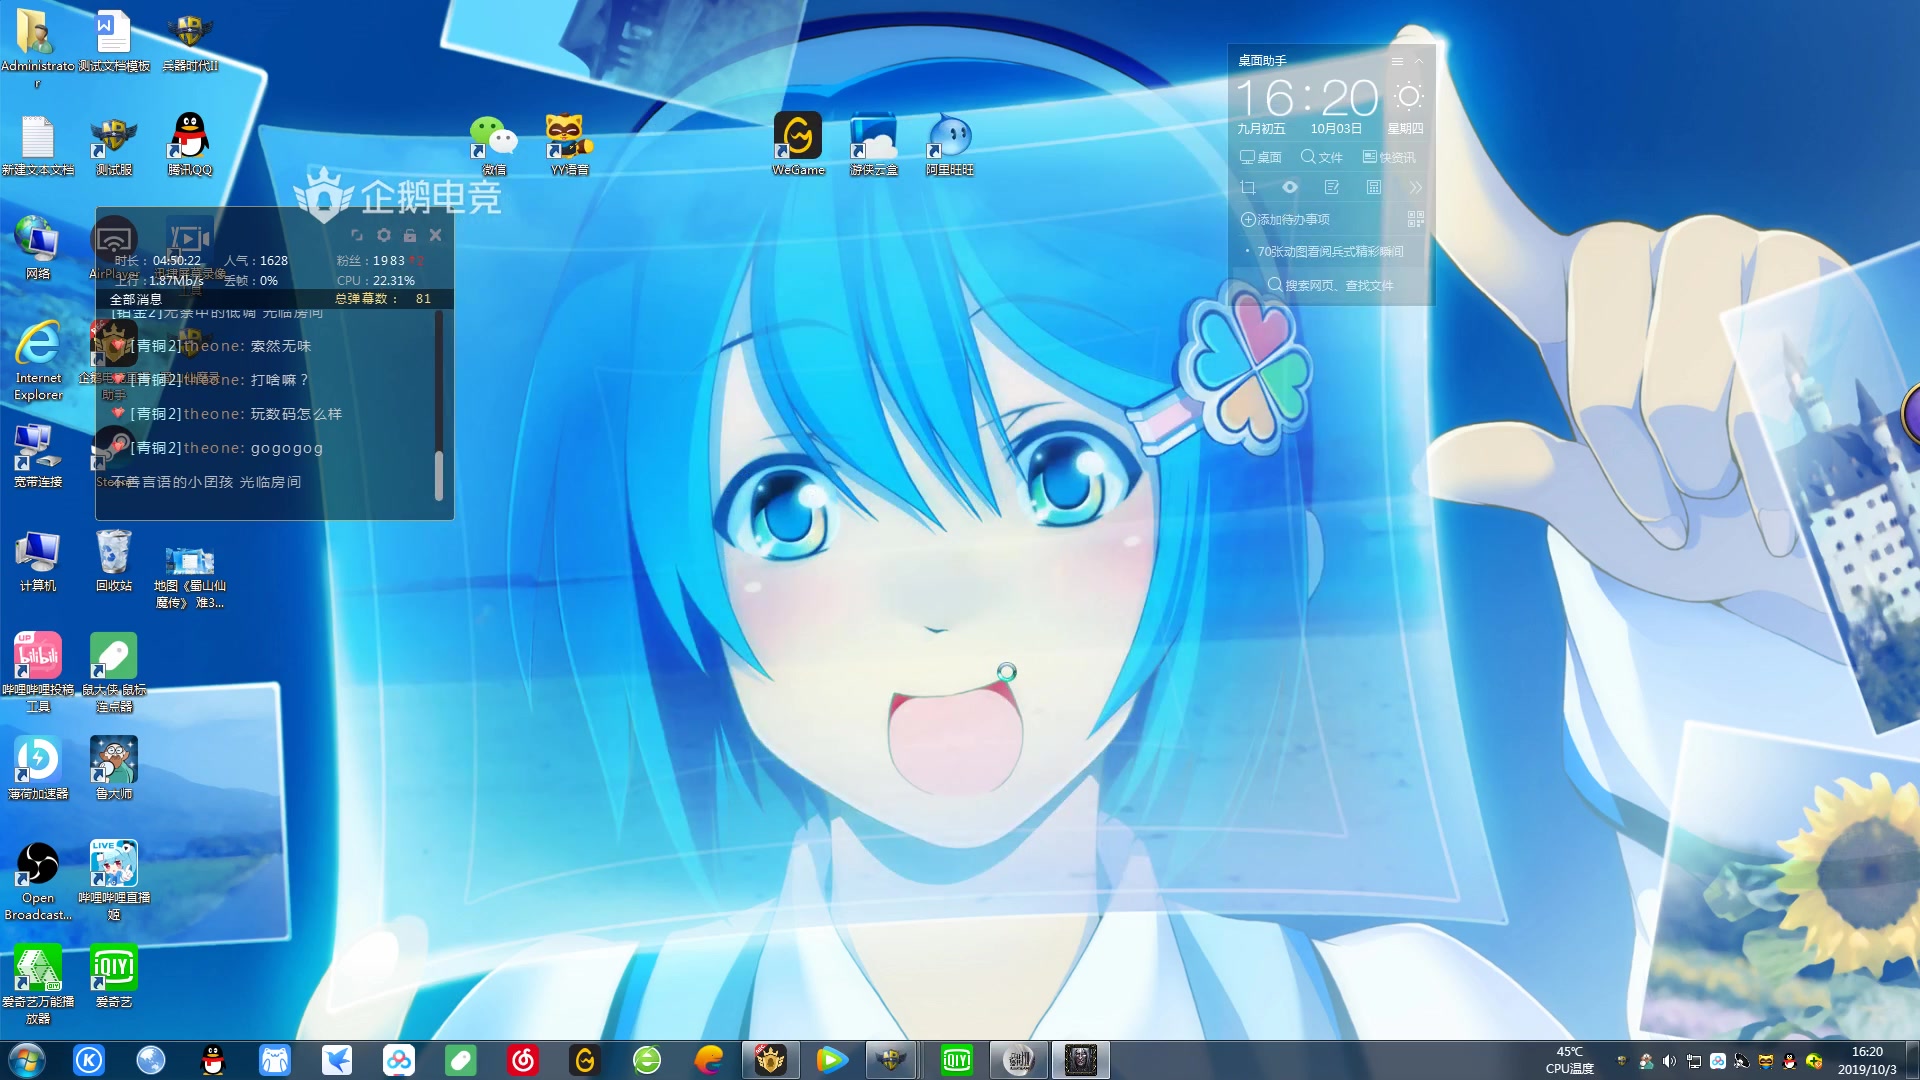The height and width of the screenshot is (1080, 1920).
Task: Open the 游侠云盒 desktop shortcut
Action: point(874,146)
